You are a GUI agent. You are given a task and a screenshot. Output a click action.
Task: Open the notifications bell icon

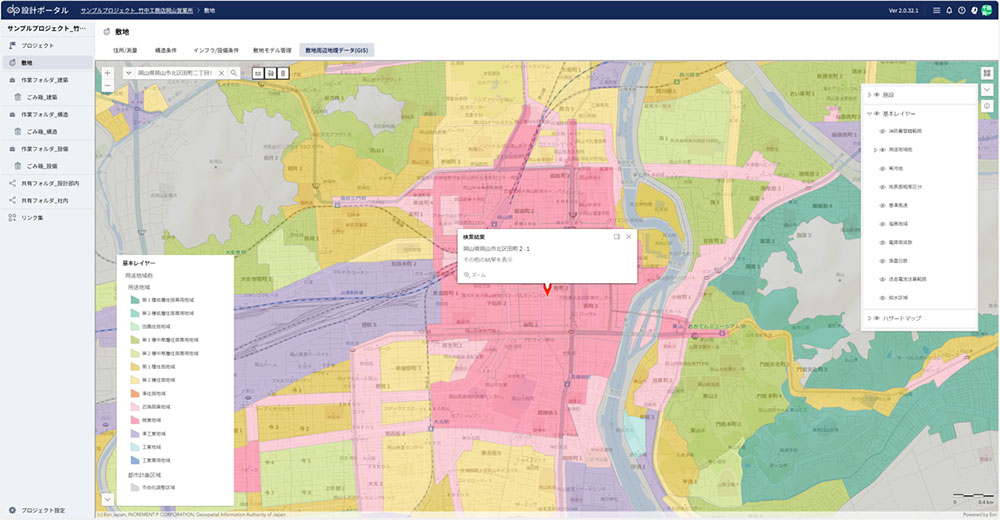click(949, 10)
